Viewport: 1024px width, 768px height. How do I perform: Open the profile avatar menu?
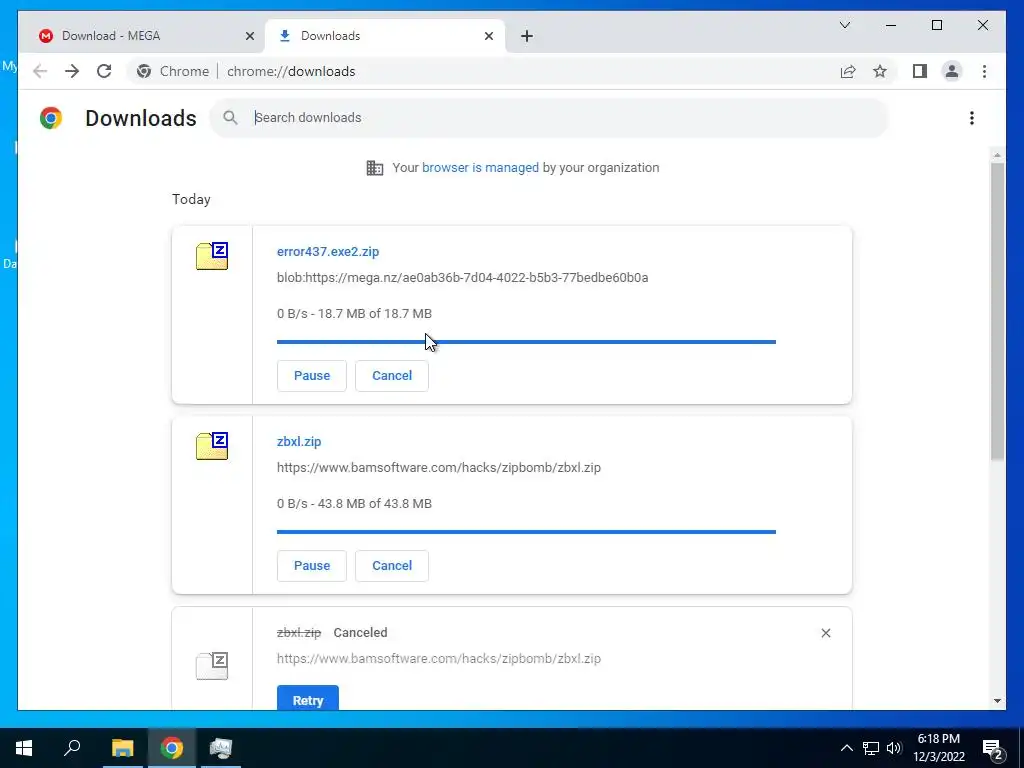tap(952, 71)
